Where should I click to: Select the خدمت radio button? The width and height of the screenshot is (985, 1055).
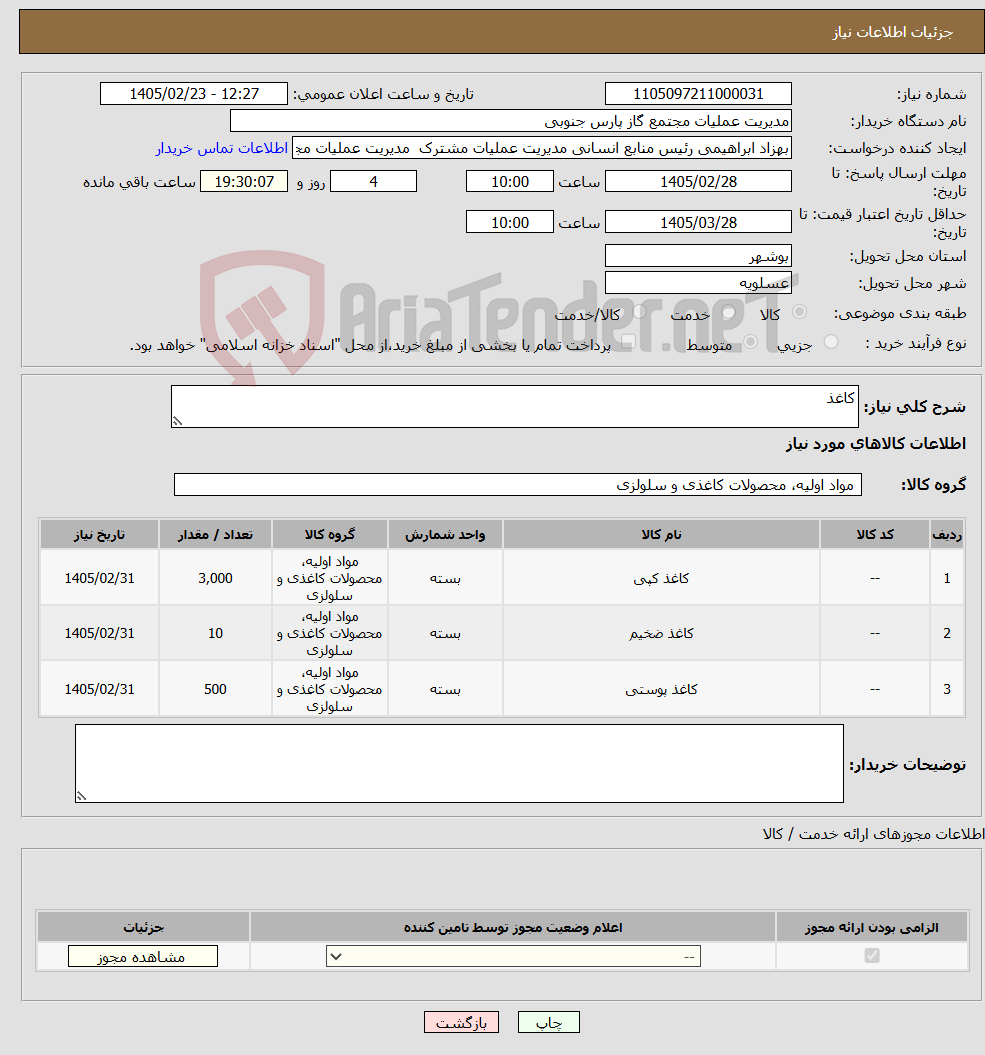(728, 312)
